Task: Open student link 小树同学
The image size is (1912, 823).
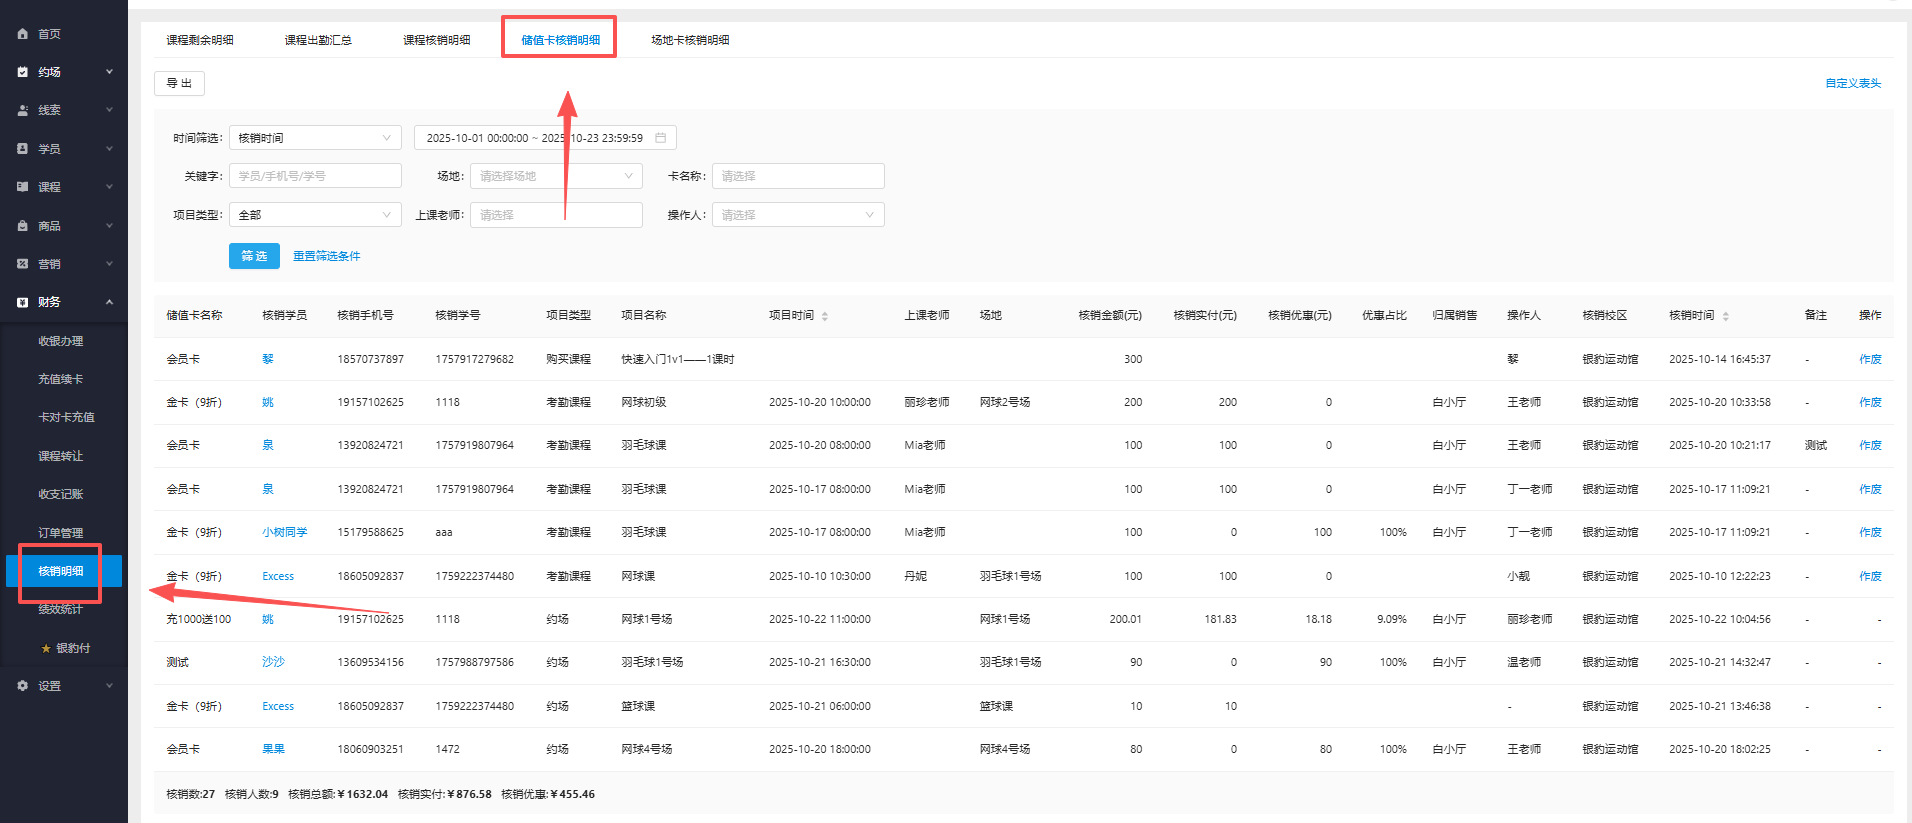Action: click(285, 532)
